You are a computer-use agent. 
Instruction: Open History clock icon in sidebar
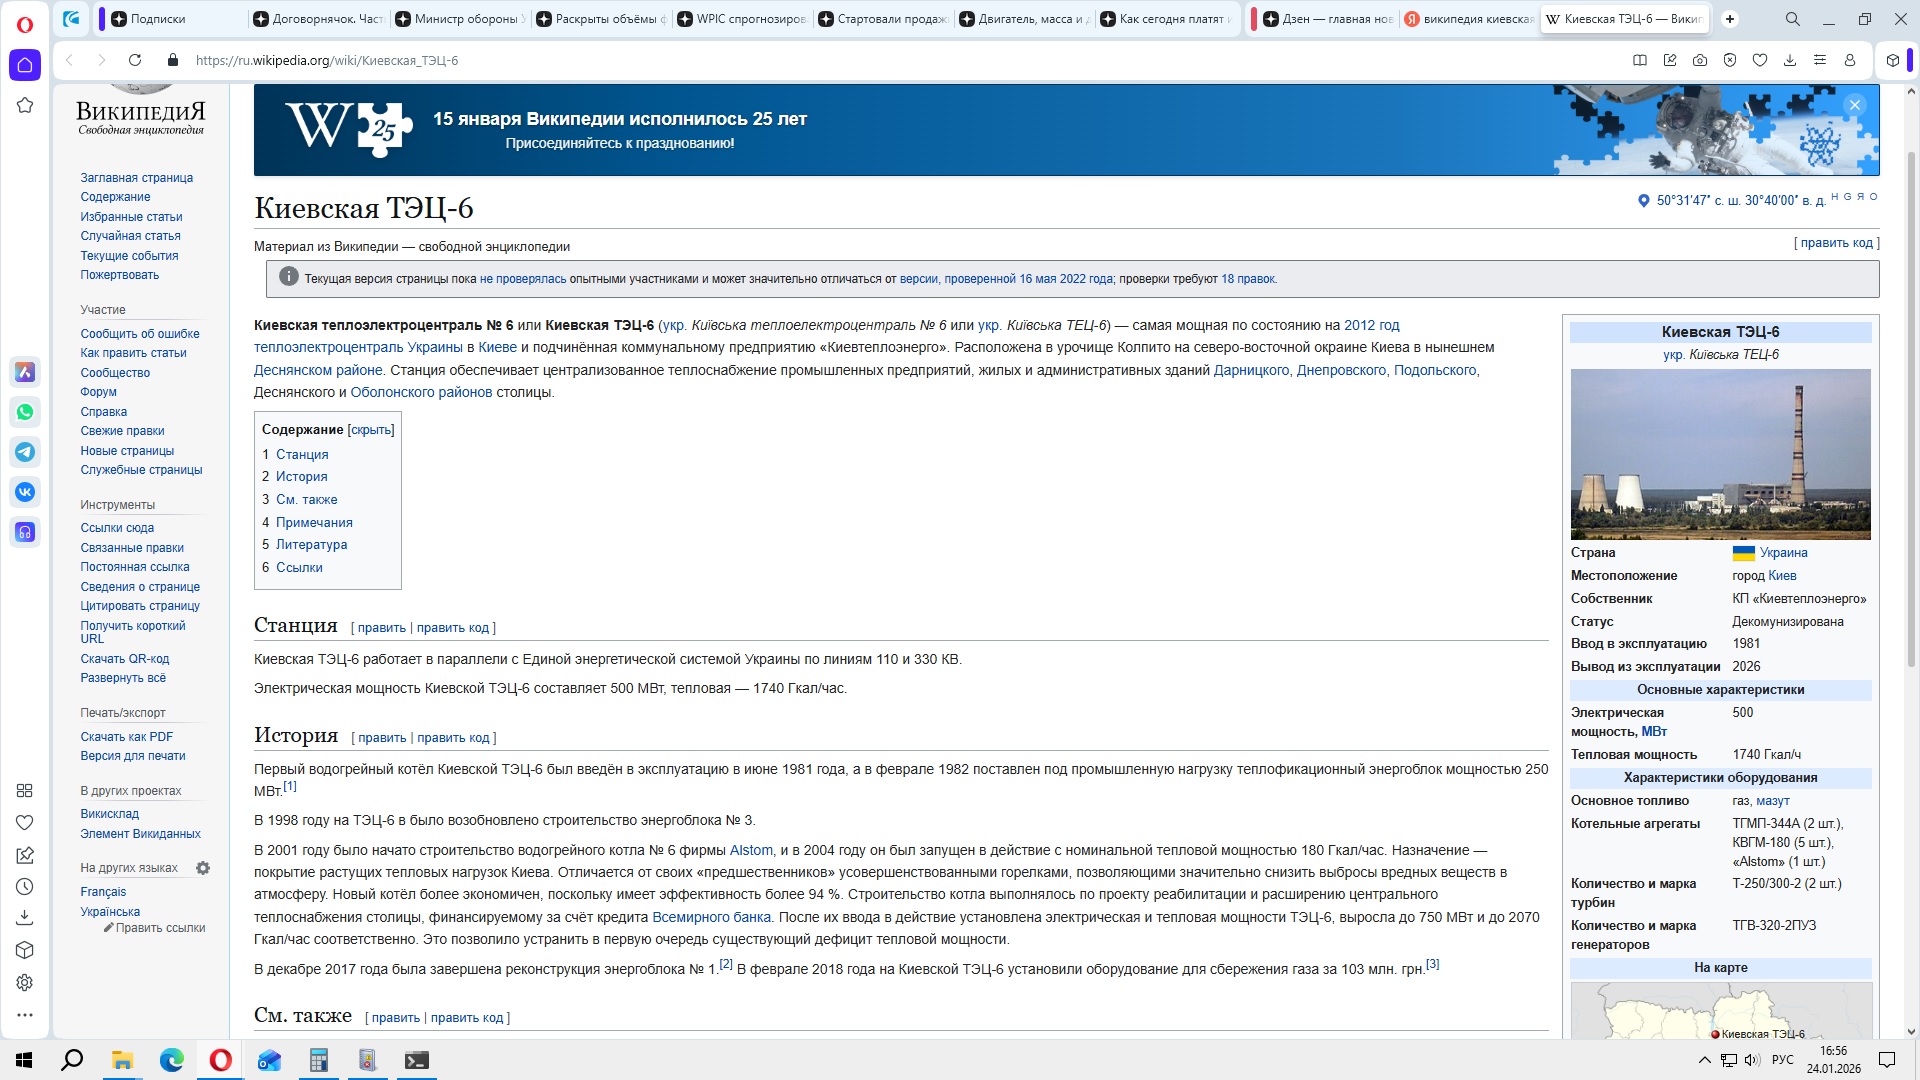25,887
